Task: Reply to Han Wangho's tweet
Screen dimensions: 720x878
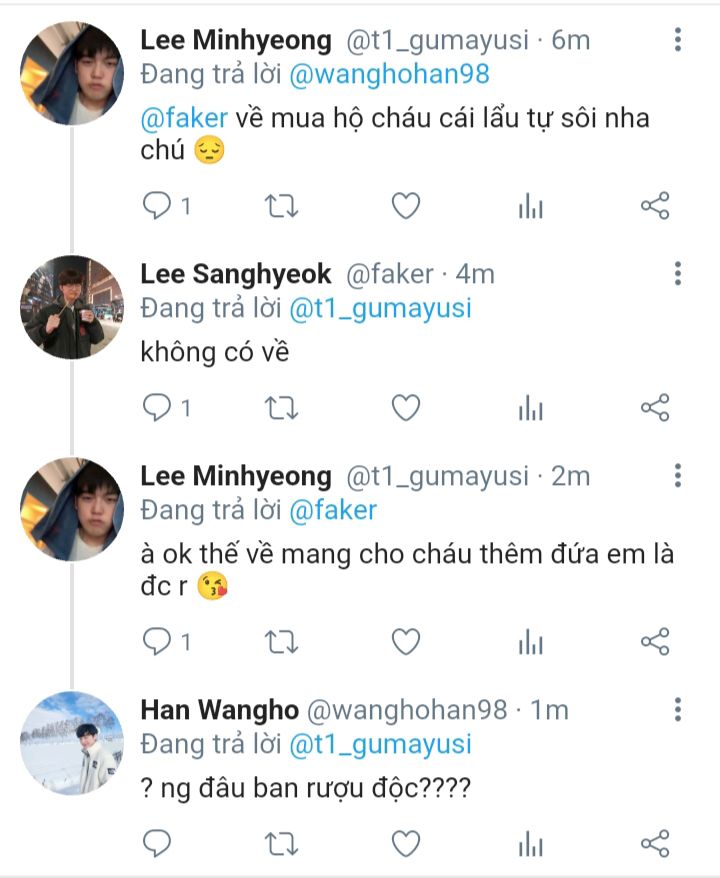Action: pyautogui.click(x=158, y=843)
